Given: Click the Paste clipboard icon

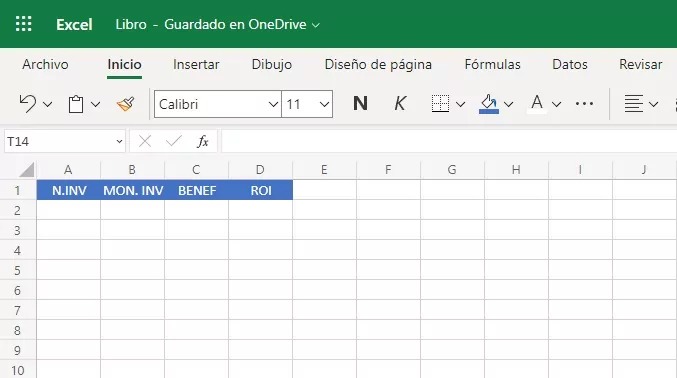Looking at the screenshot, I should tap(76, 104).
